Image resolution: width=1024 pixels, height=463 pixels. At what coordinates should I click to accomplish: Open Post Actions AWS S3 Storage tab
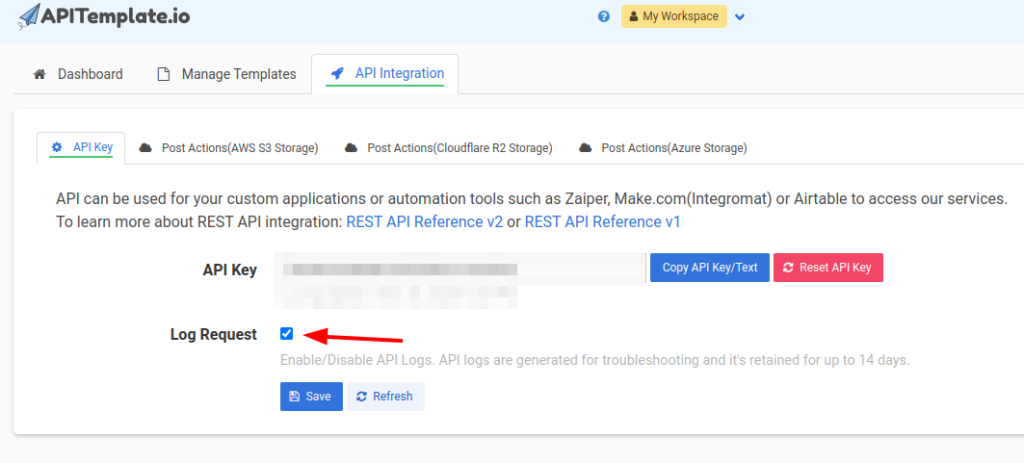[x=229, y=148]
